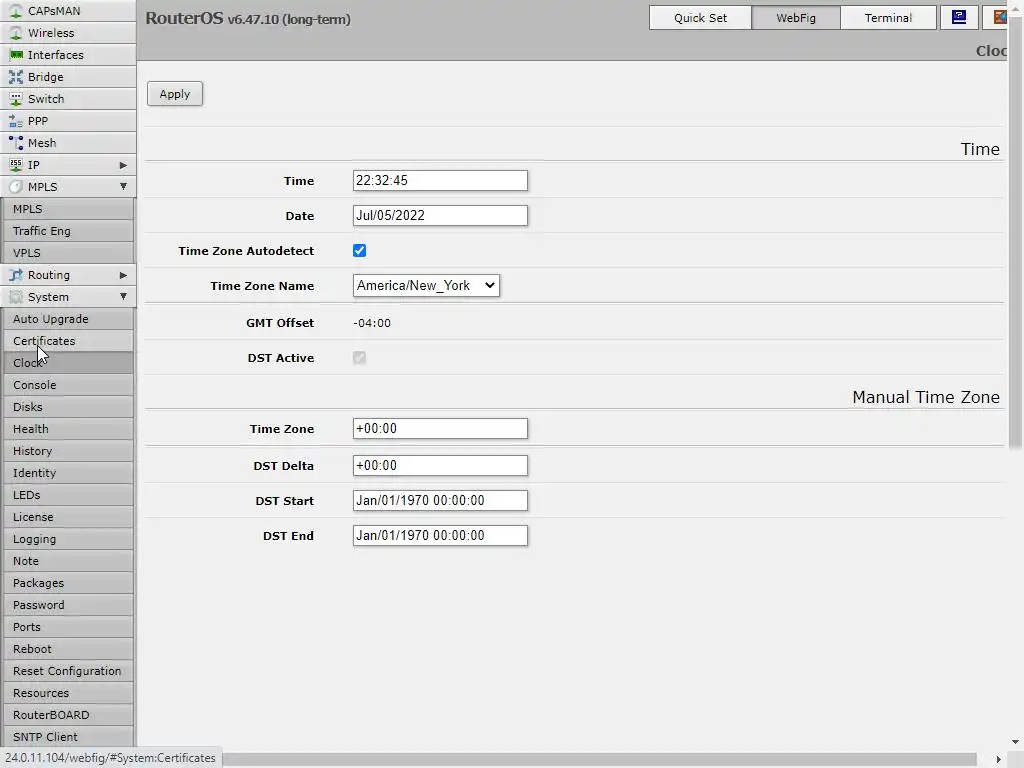This screenshot has width=1024, height=768.
Task: Click the Routing icon in sidebar
Action: [16, 275]
